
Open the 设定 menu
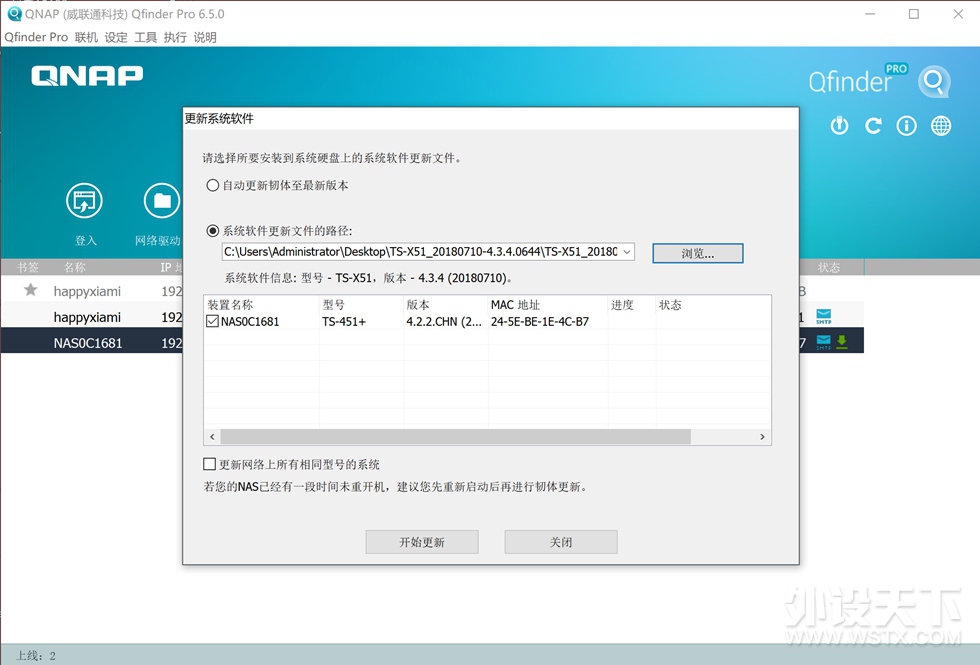pyautogui.click(x=116, y=37)
